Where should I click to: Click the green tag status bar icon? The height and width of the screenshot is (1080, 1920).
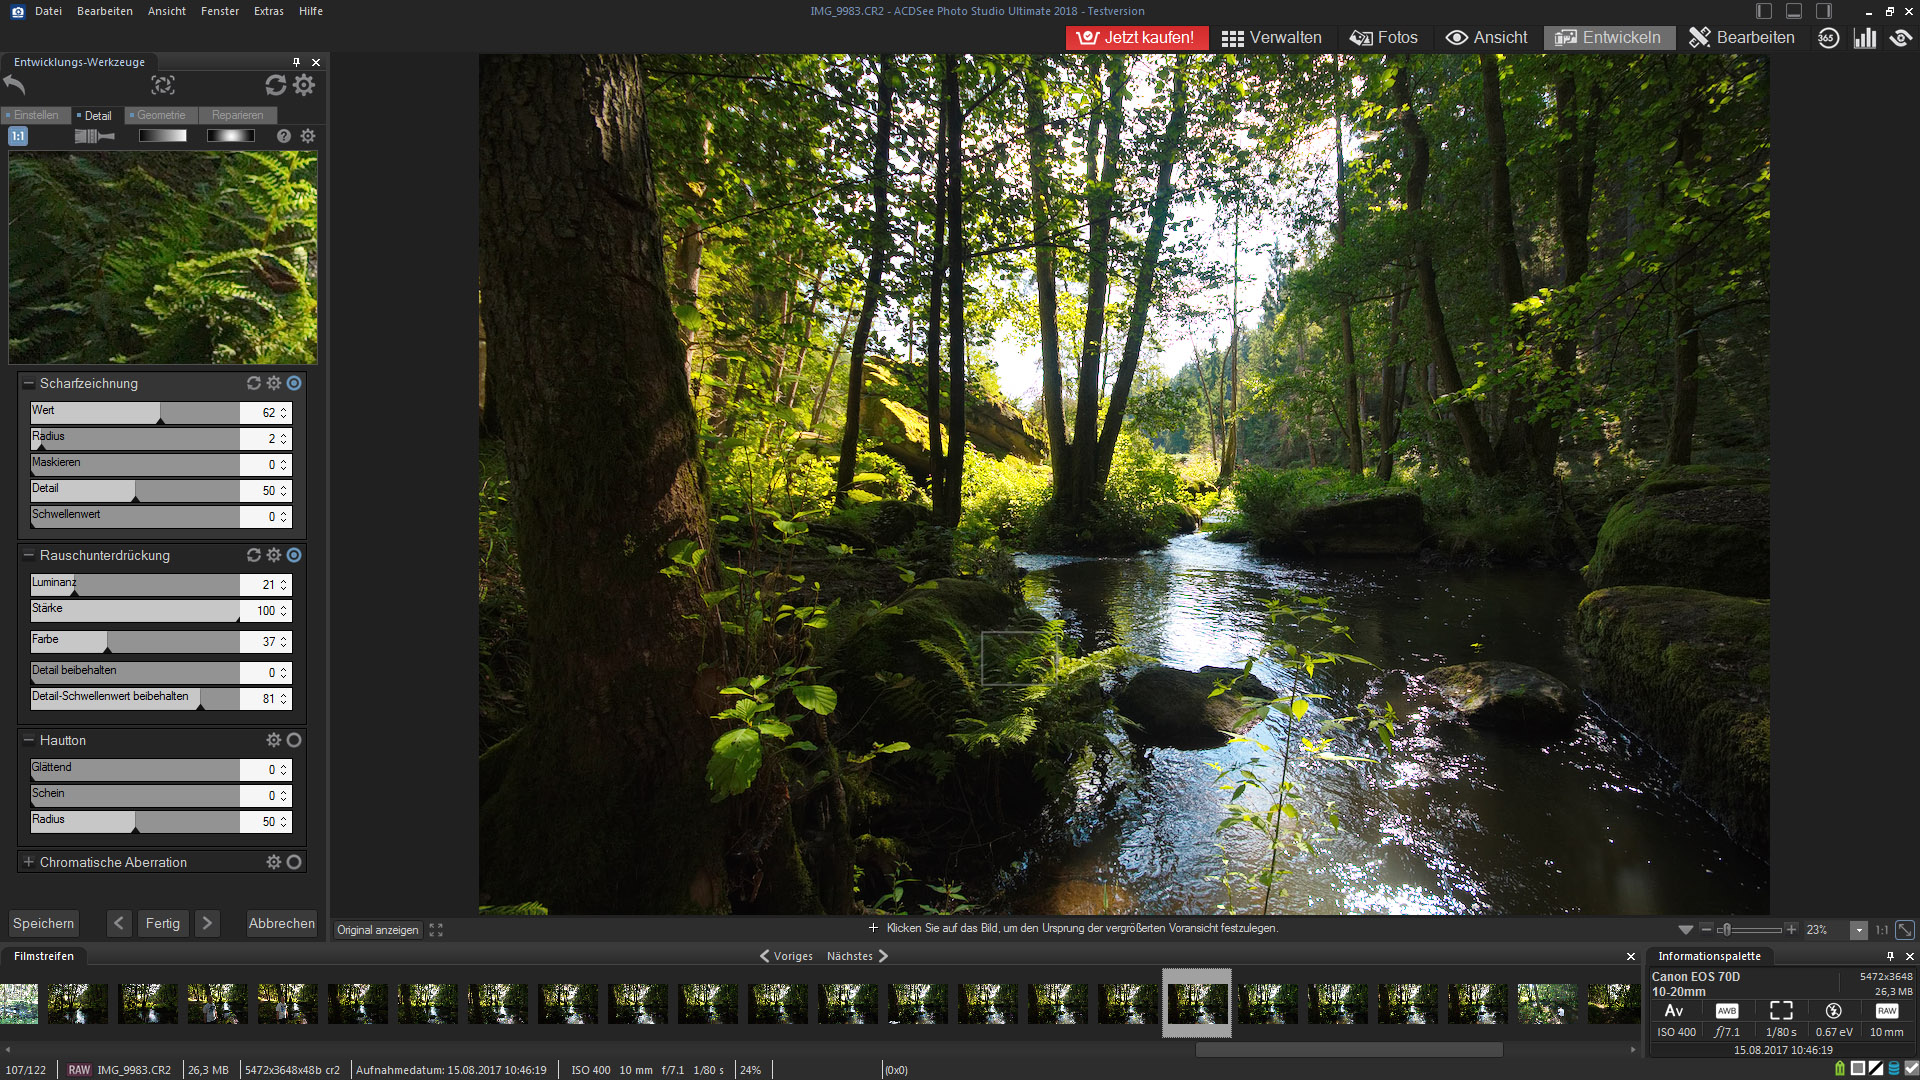pos(1840,1069)
